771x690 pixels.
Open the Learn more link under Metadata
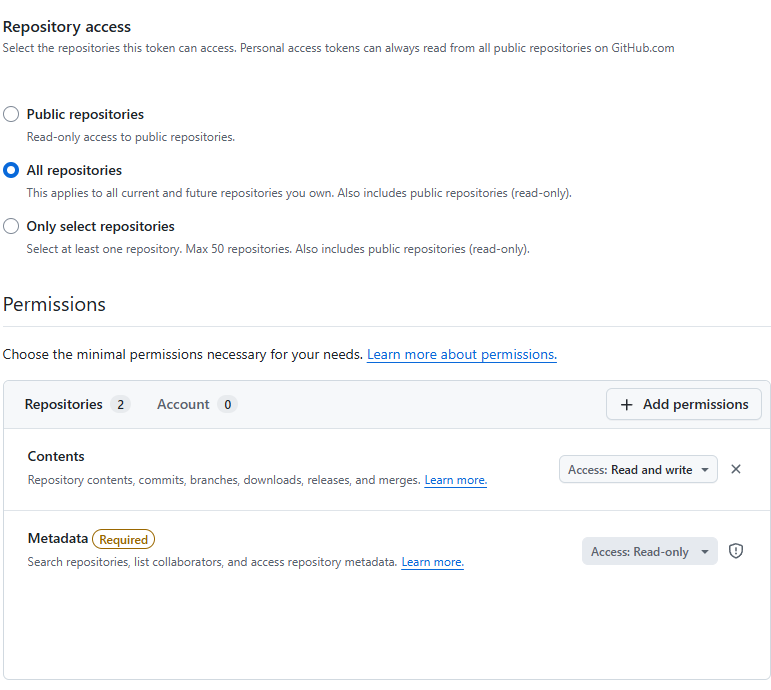(432, 562)
